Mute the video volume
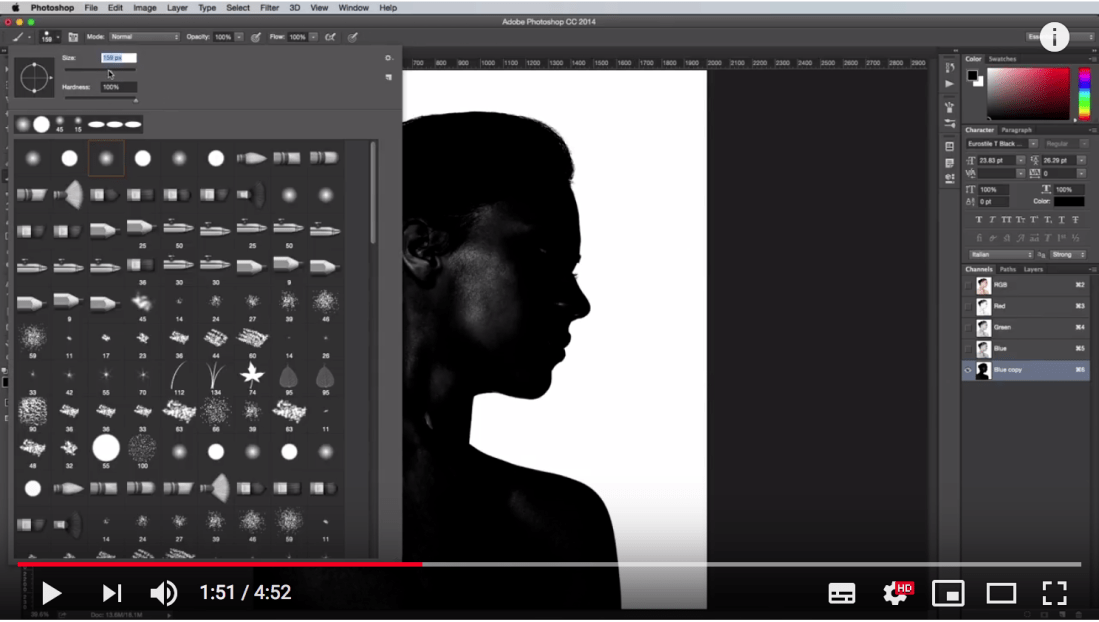Viewport: 1099px width, 622px height. (162, 593)
